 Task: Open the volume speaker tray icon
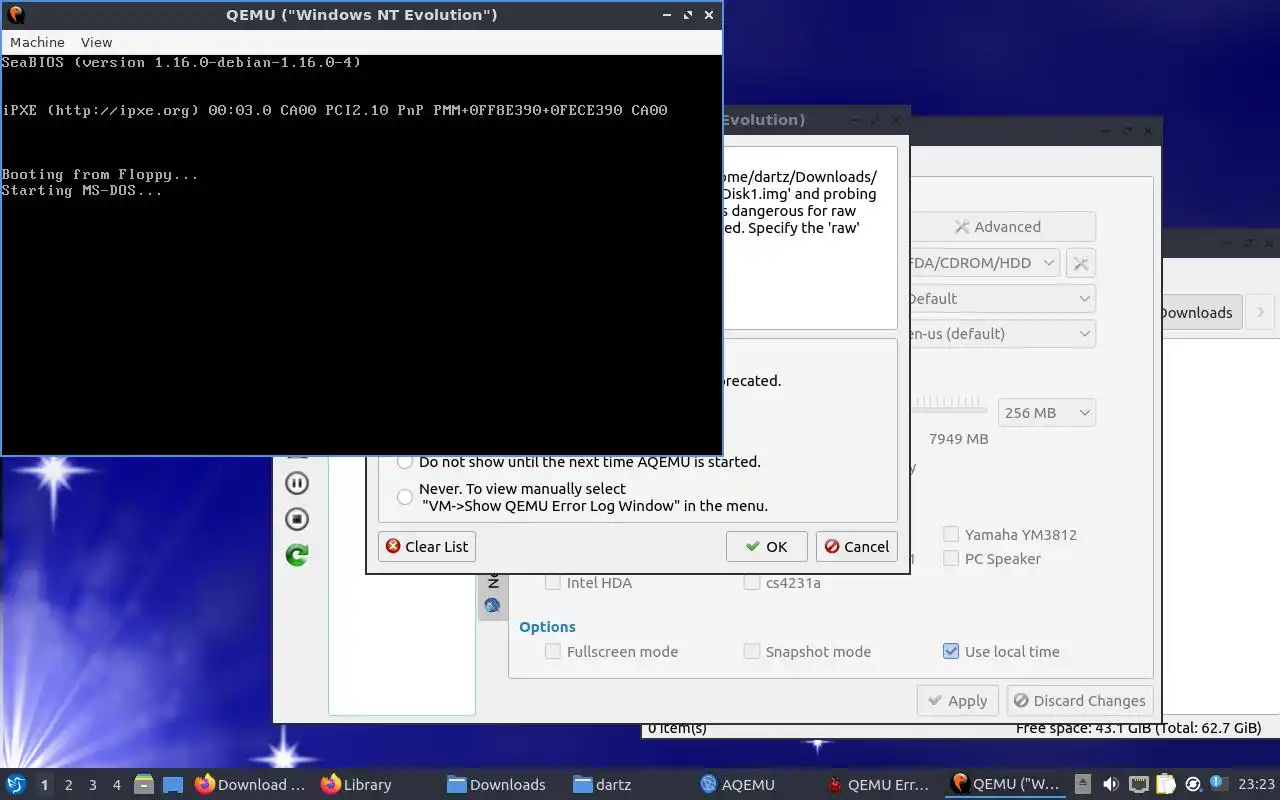tap(1110, 784)
